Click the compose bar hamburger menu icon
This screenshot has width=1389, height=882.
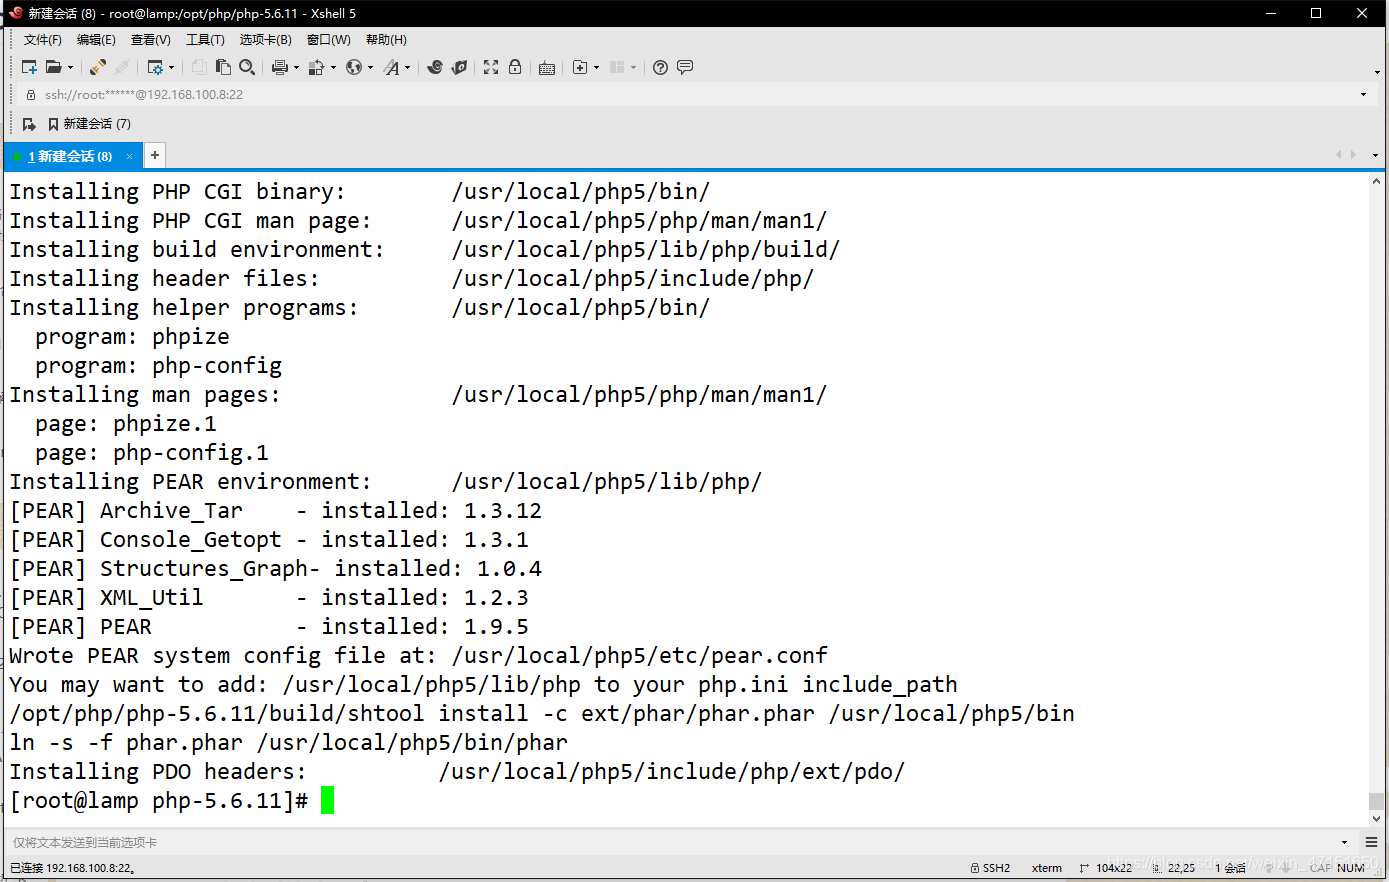click(x=1371, y=842)
